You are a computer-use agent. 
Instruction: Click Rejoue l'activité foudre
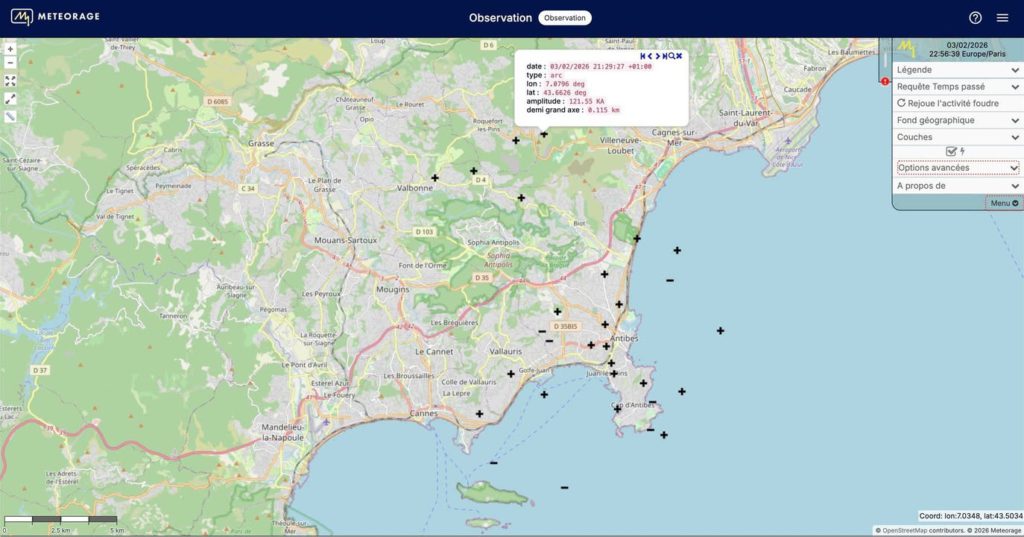pyautogui.click(x=950, y=103)
